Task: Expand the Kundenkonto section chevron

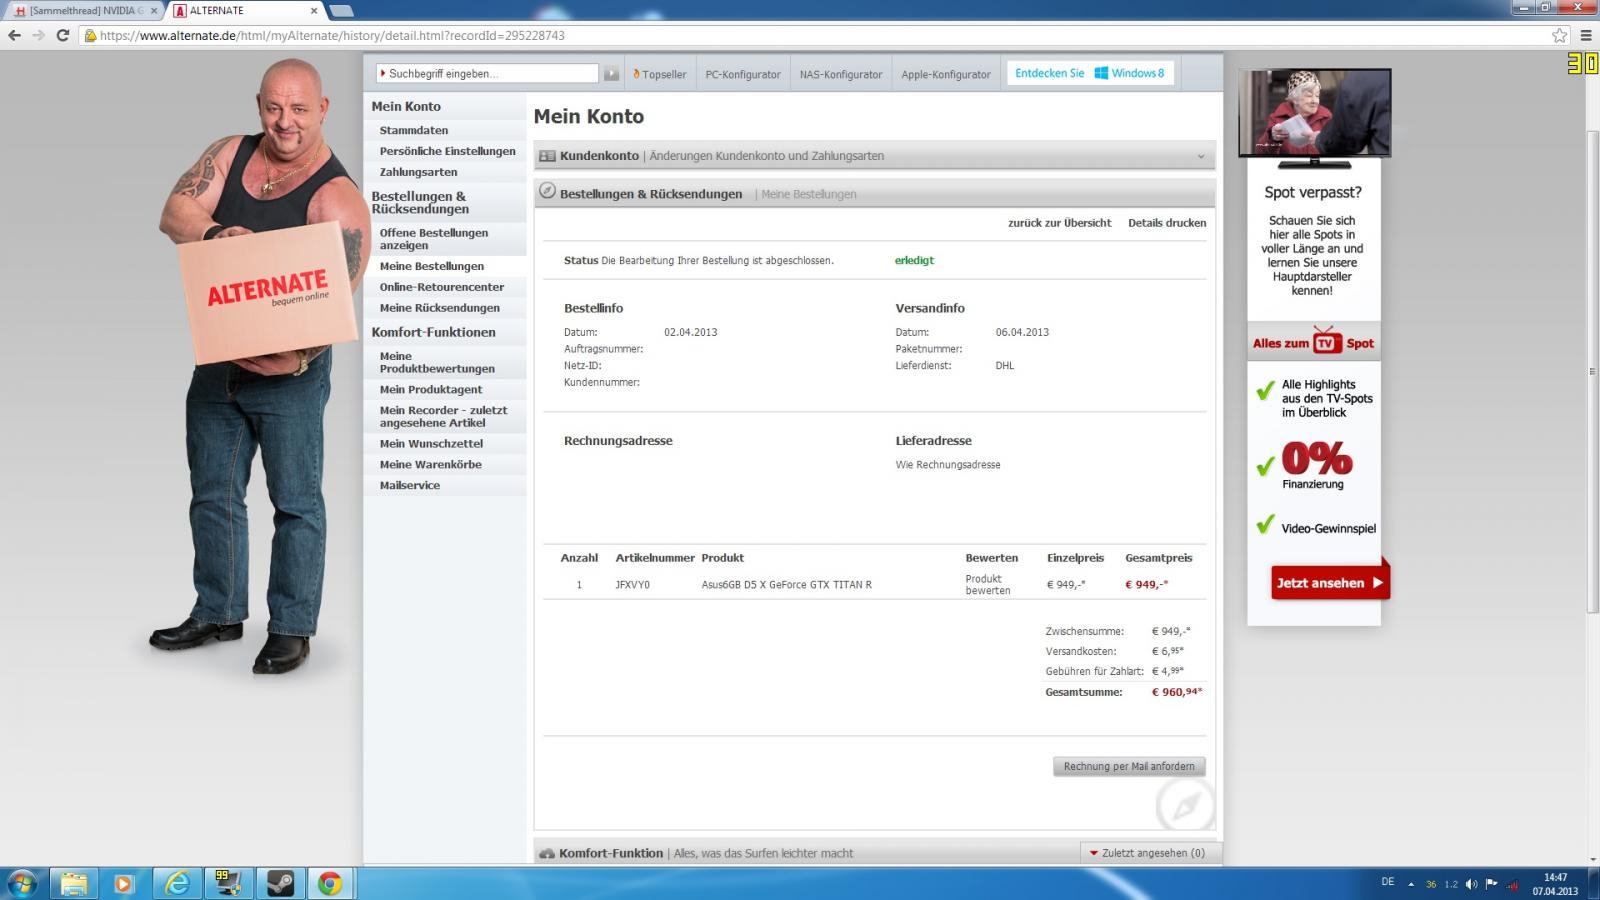Action: pyautogui.click(x=1201, y=156)
